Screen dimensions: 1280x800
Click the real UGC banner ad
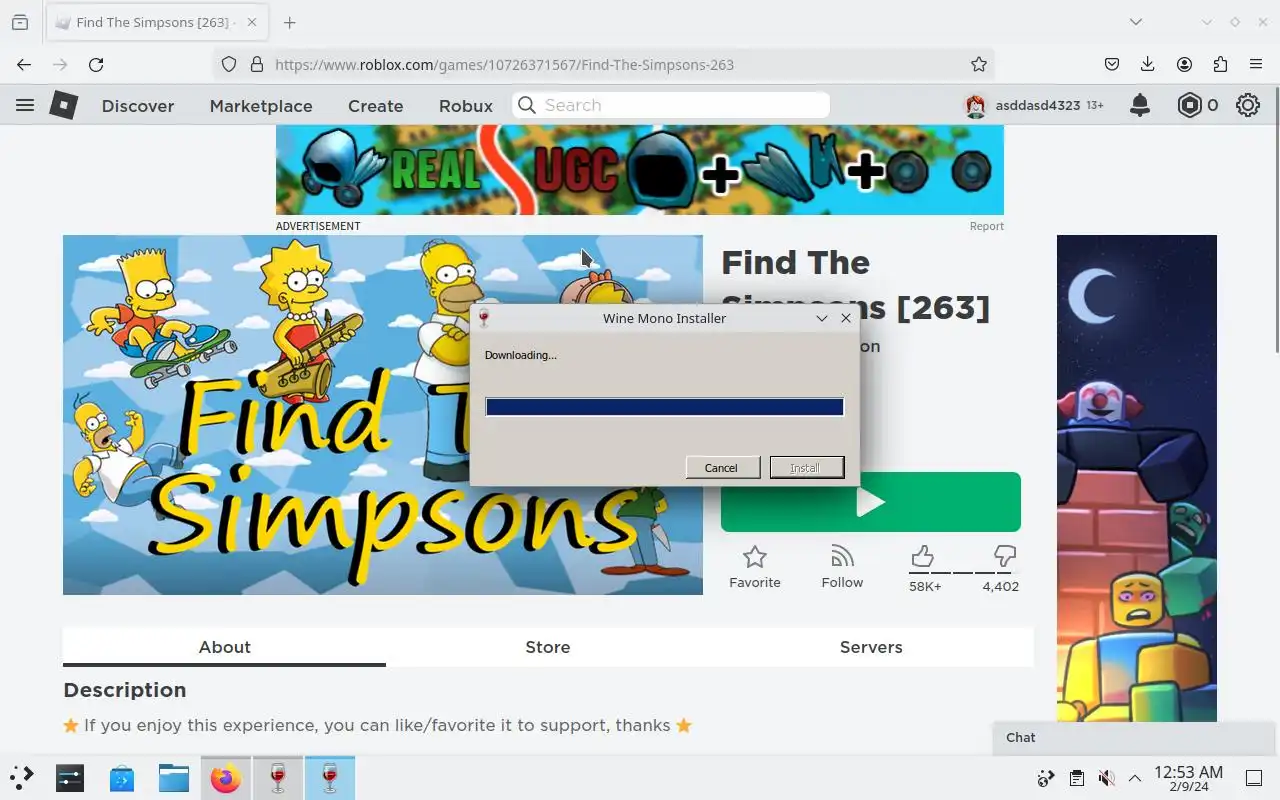click(x=640, y=170)
